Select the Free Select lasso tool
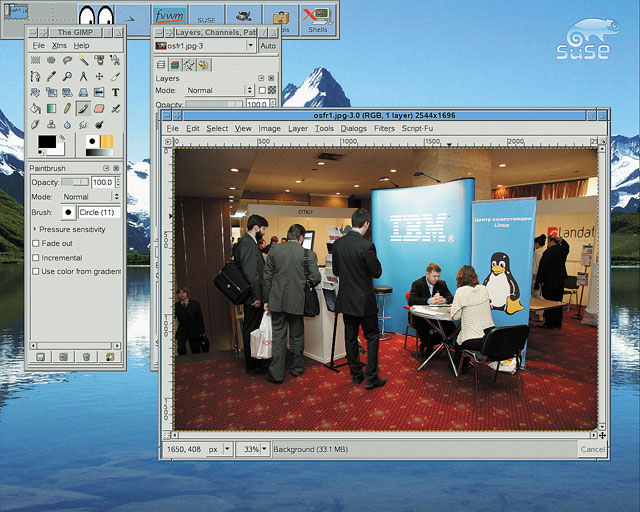This screenshot has width=640, height=512. pyautogui.click(x=67, y=60)
